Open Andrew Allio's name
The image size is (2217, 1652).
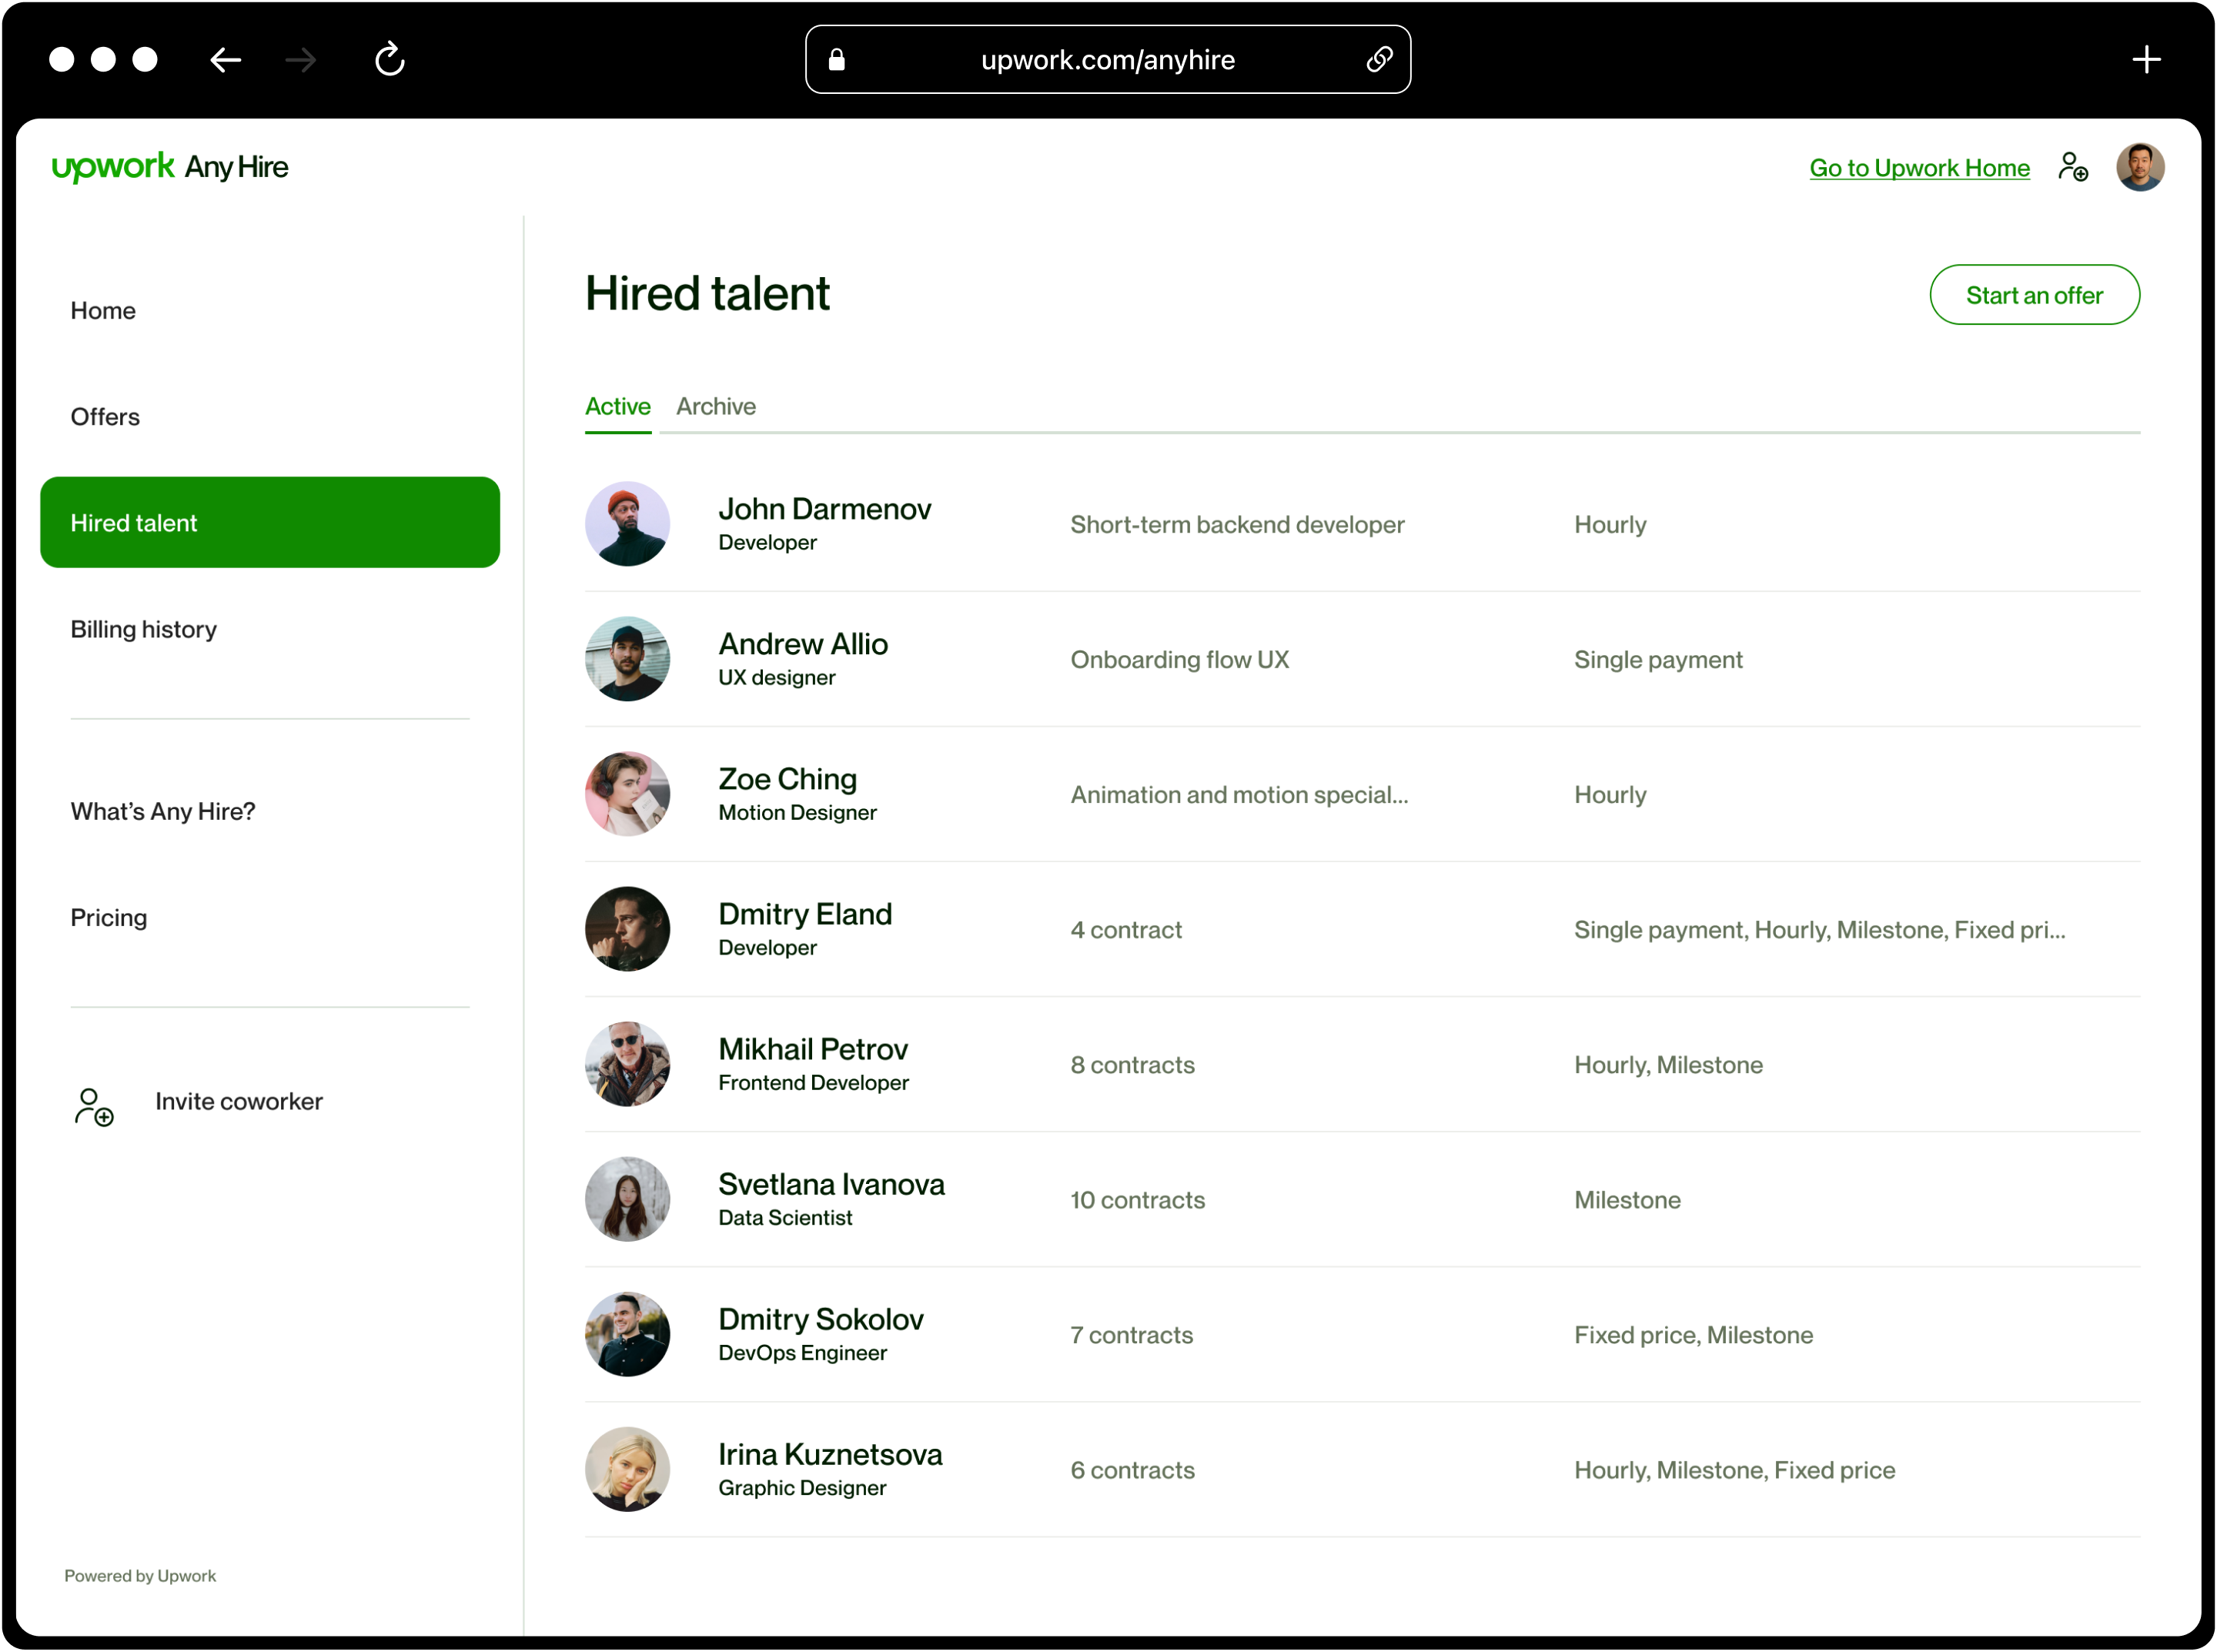803,644
